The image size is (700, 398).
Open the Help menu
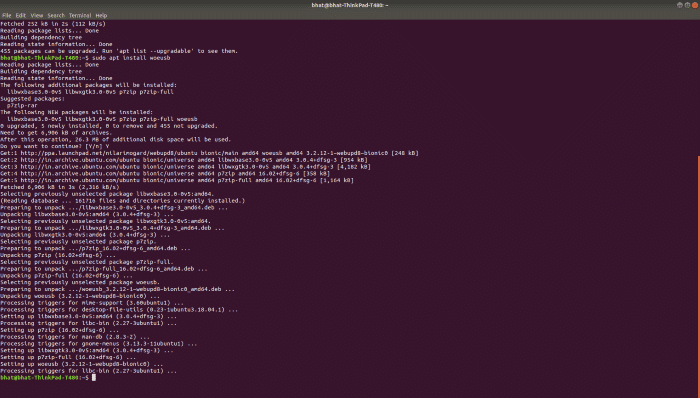[x=101, y=15]
